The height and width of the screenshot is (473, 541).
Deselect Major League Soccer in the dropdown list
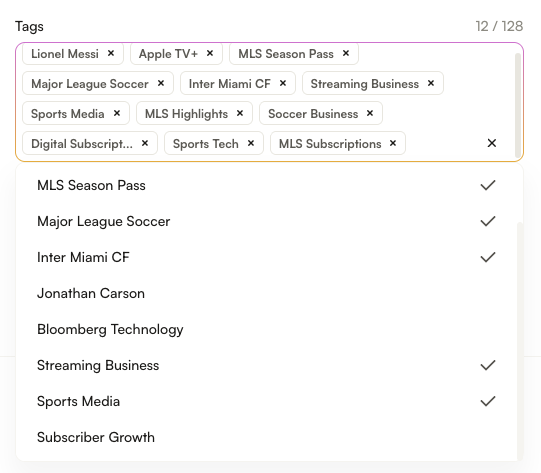[x=266, y=221]
